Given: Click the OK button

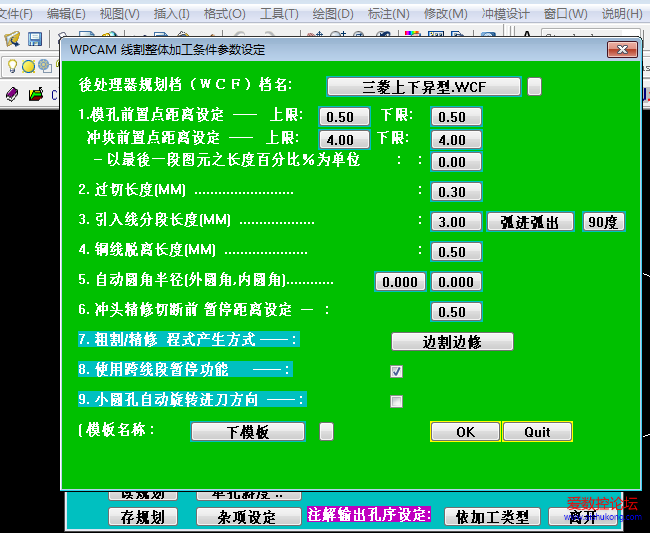Looking at the screenshot, I should (465, 431).
